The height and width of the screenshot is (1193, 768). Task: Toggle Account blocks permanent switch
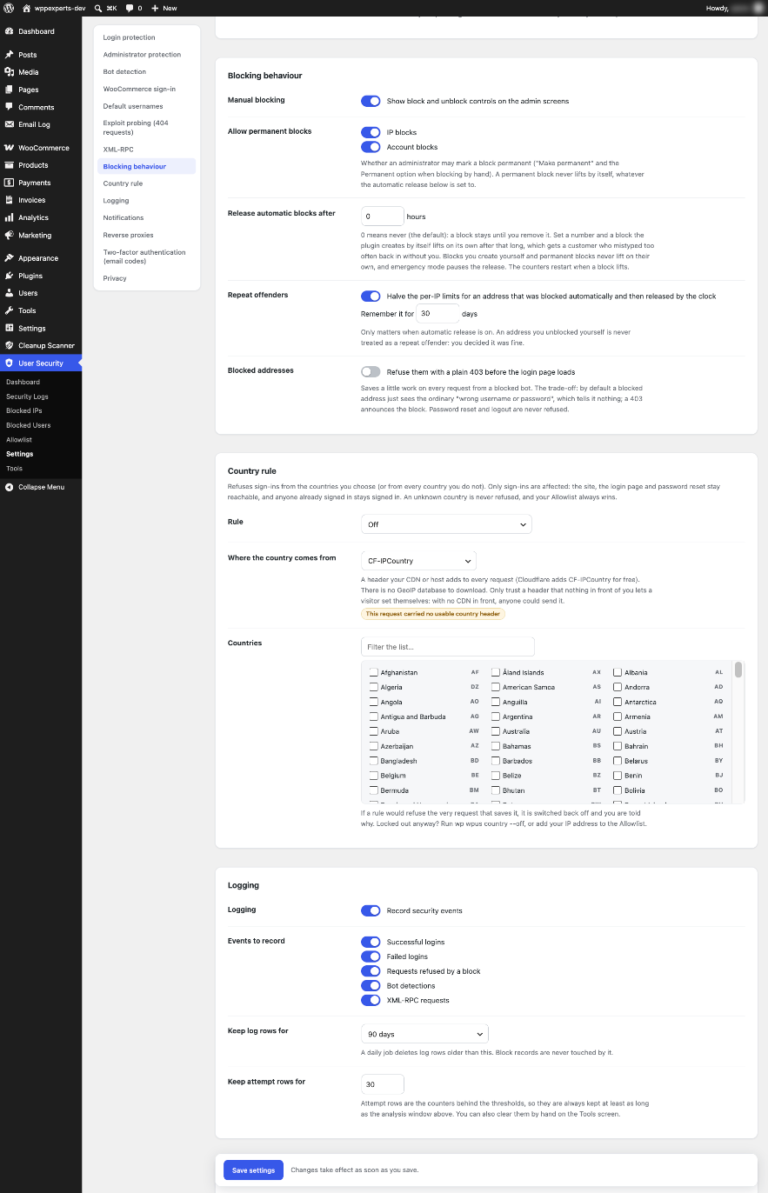click(x=371, y=147)
